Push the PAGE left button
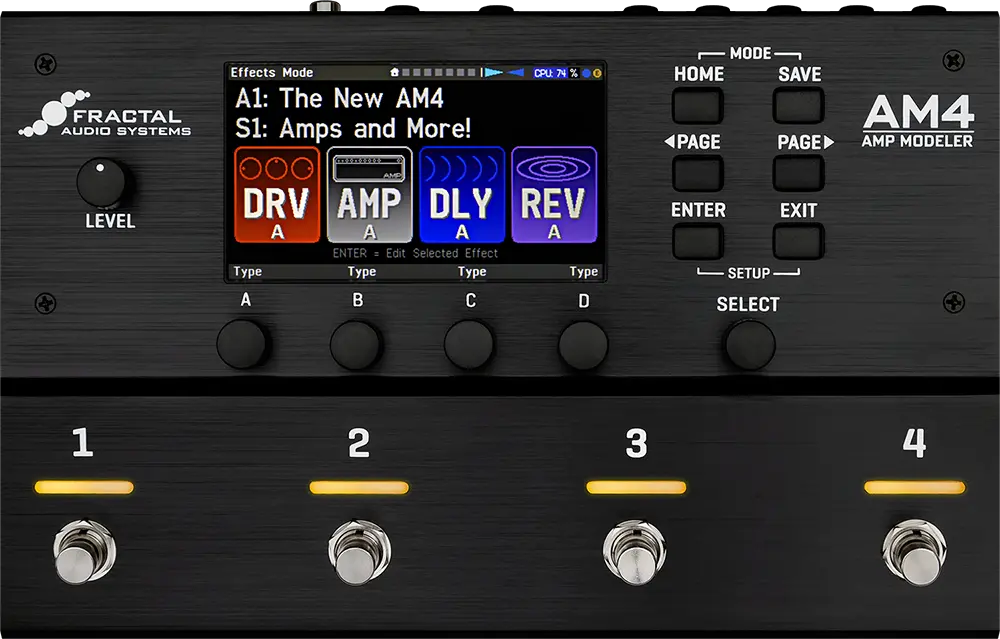1000x639 pixels. coord(698,173)
